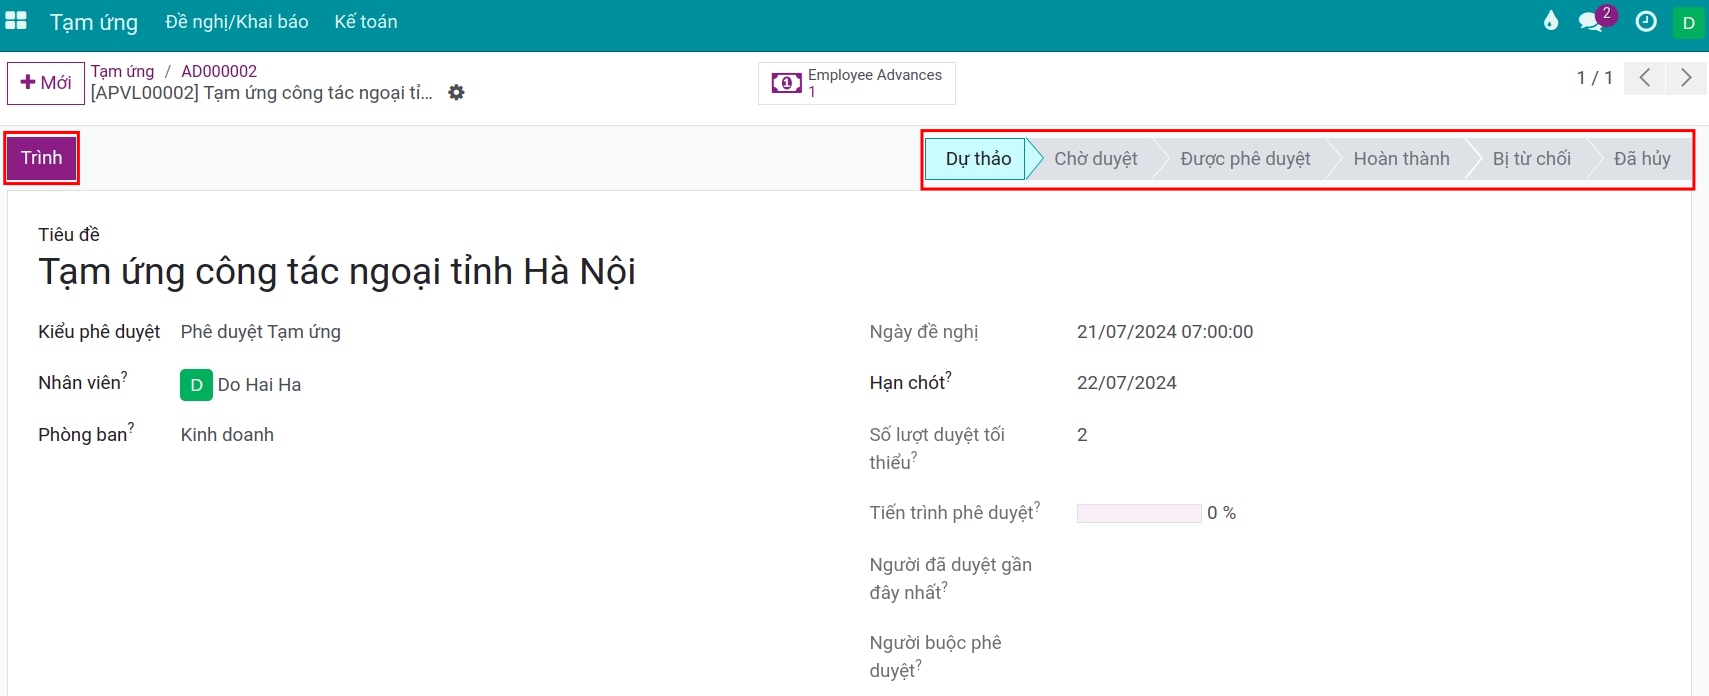Click the gear actions icon
This screenshot has height=696, width=1709.
point(456,93)
